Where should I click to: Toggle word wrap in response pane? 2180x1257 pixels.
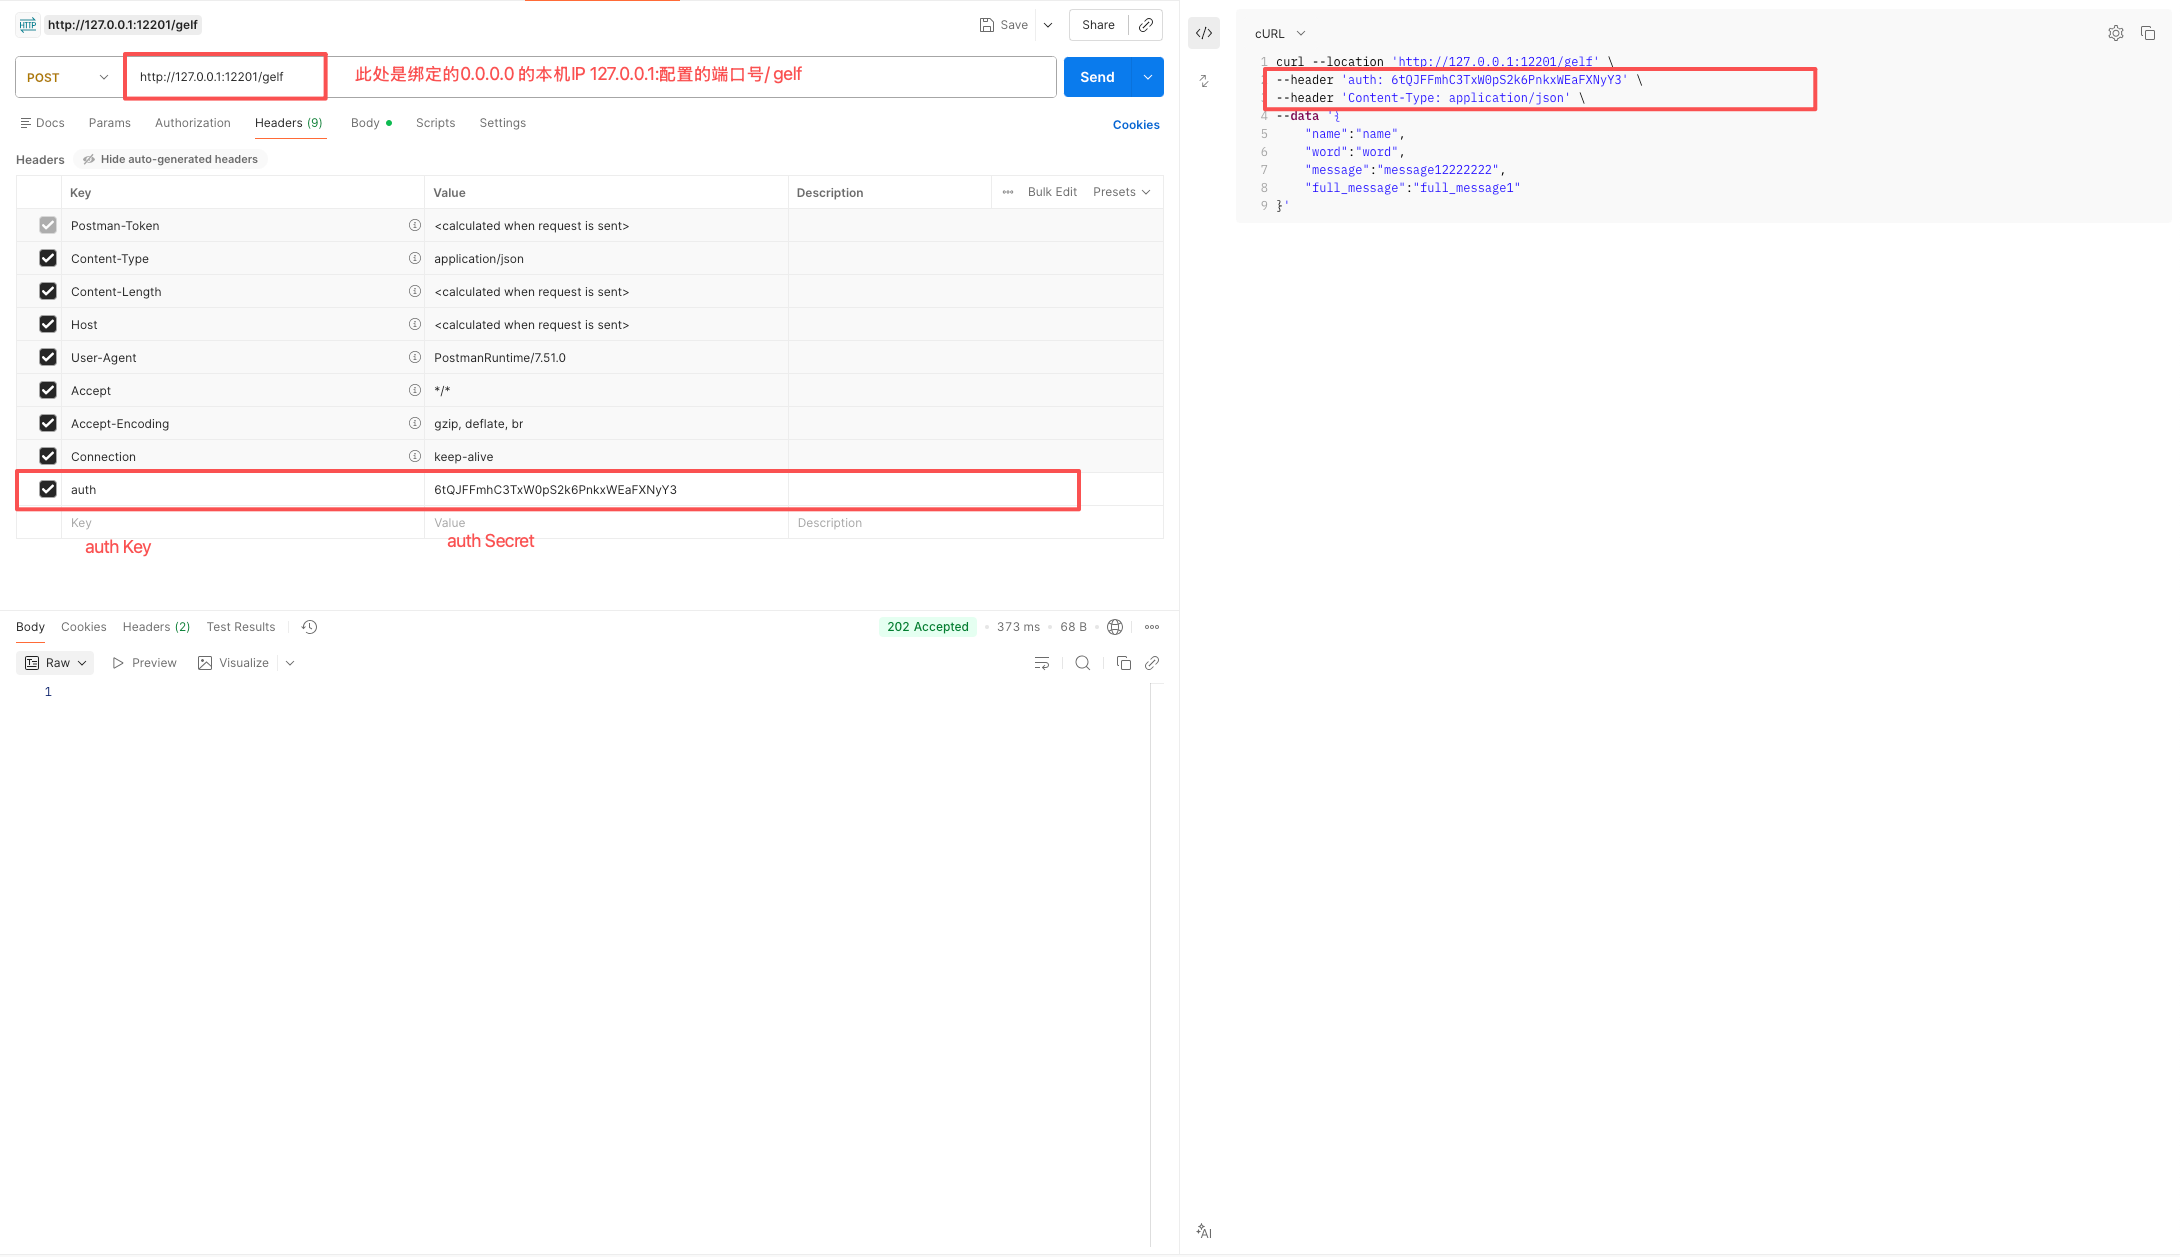click(1041, 663)
